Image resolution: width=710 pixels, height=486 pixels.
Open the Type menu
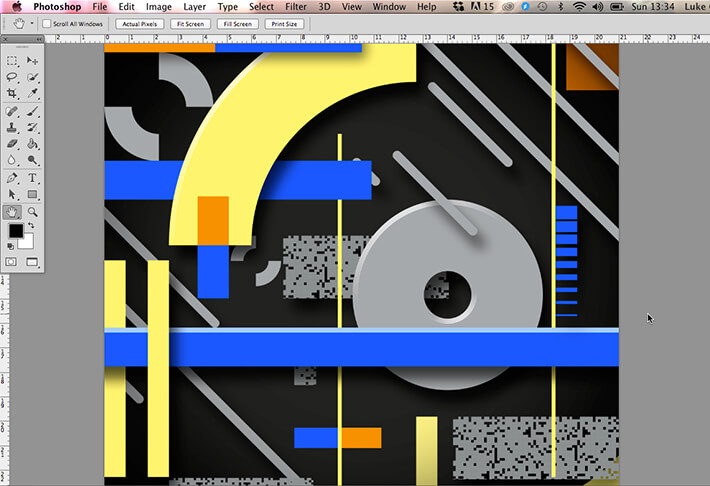(227, 7)
